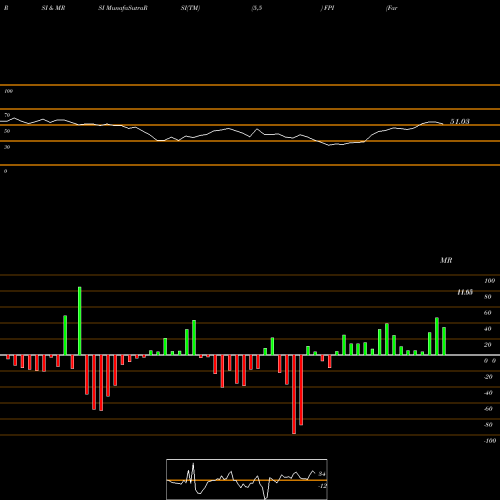Click the tallest green MR histogram bar
This screenshot has height=500, width=500.
79,321
